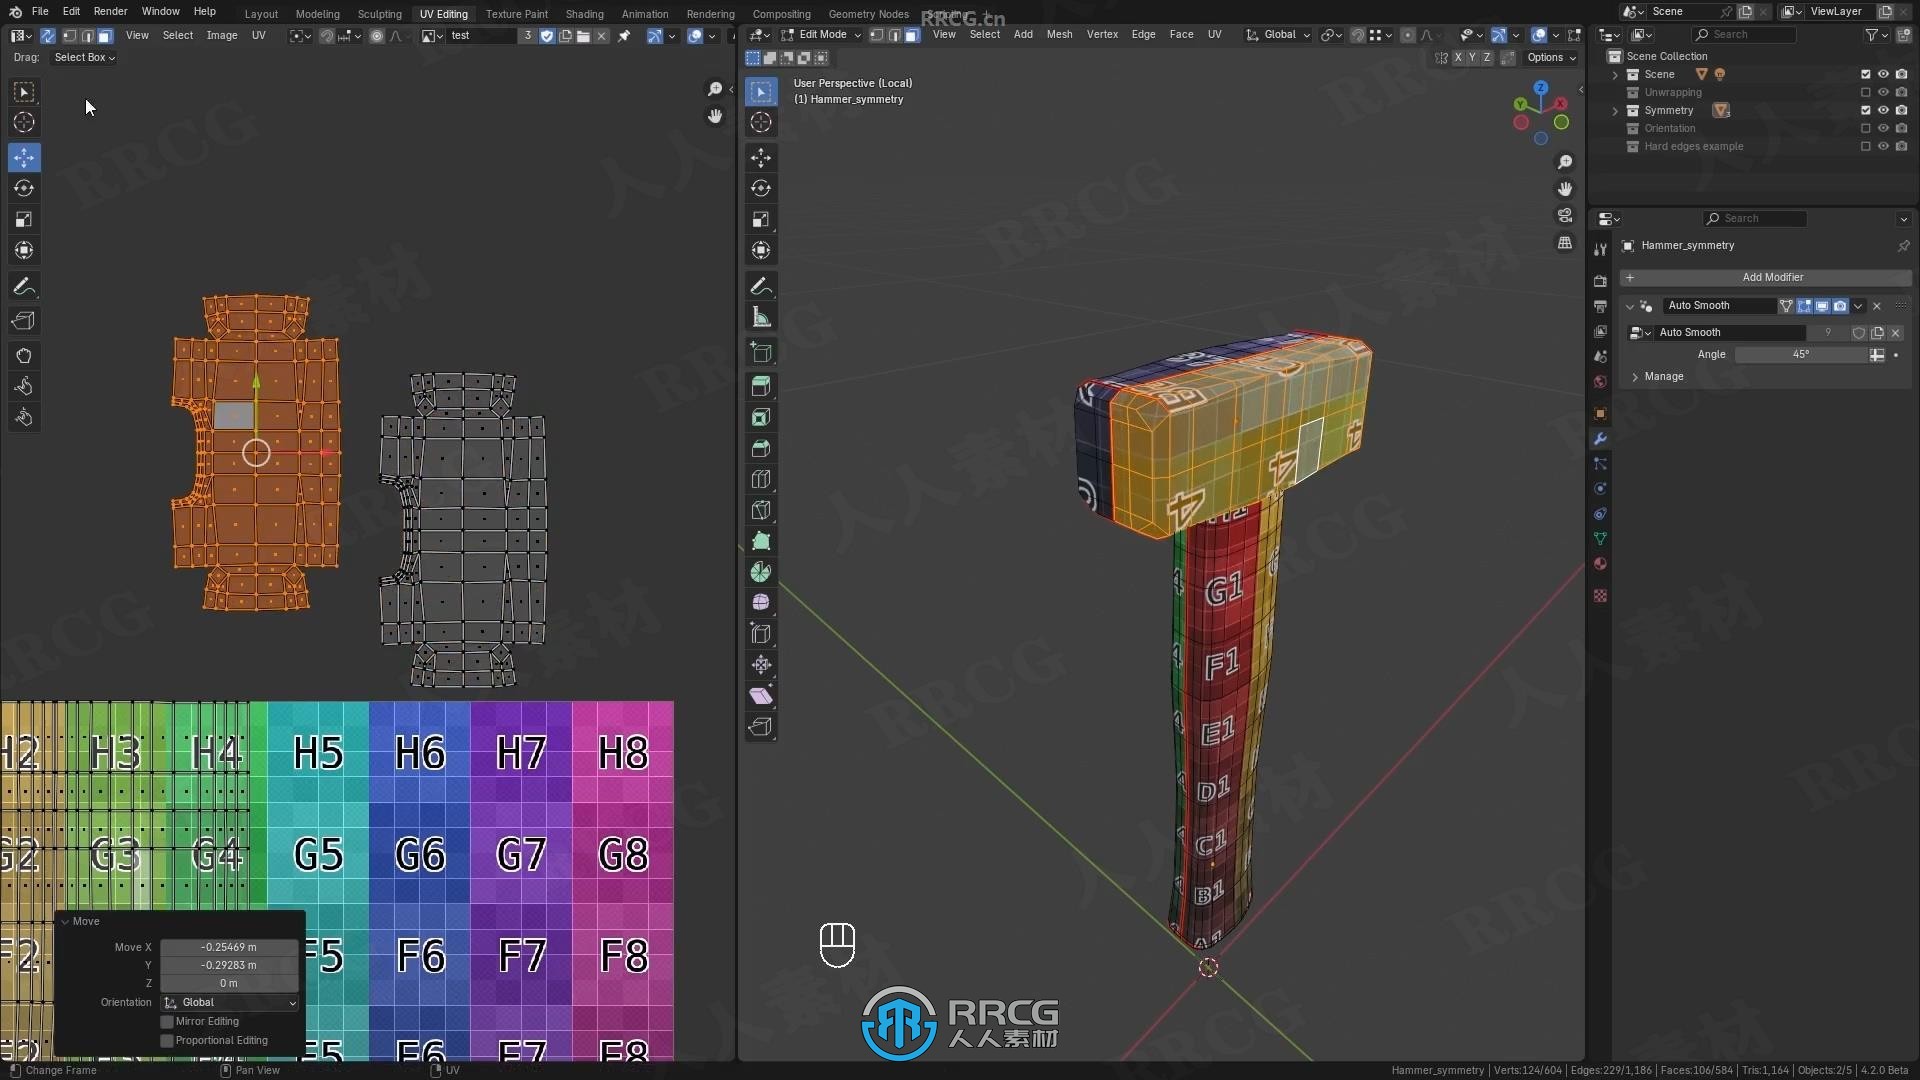Click Hammer_symmetry object in outliner
This screenshot has height=1080, width=1920.
tap(1688, 244)
